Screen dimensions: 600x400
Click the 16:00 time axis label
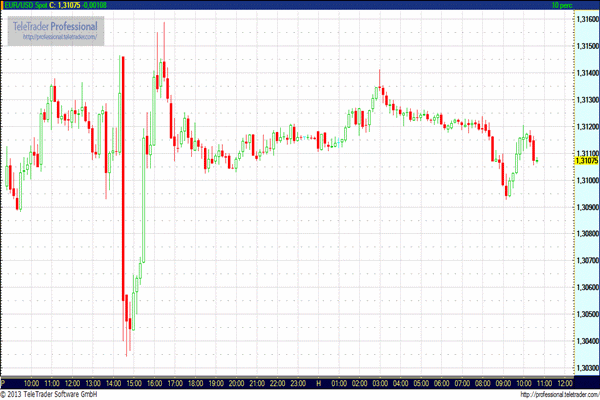pos(154,383)
